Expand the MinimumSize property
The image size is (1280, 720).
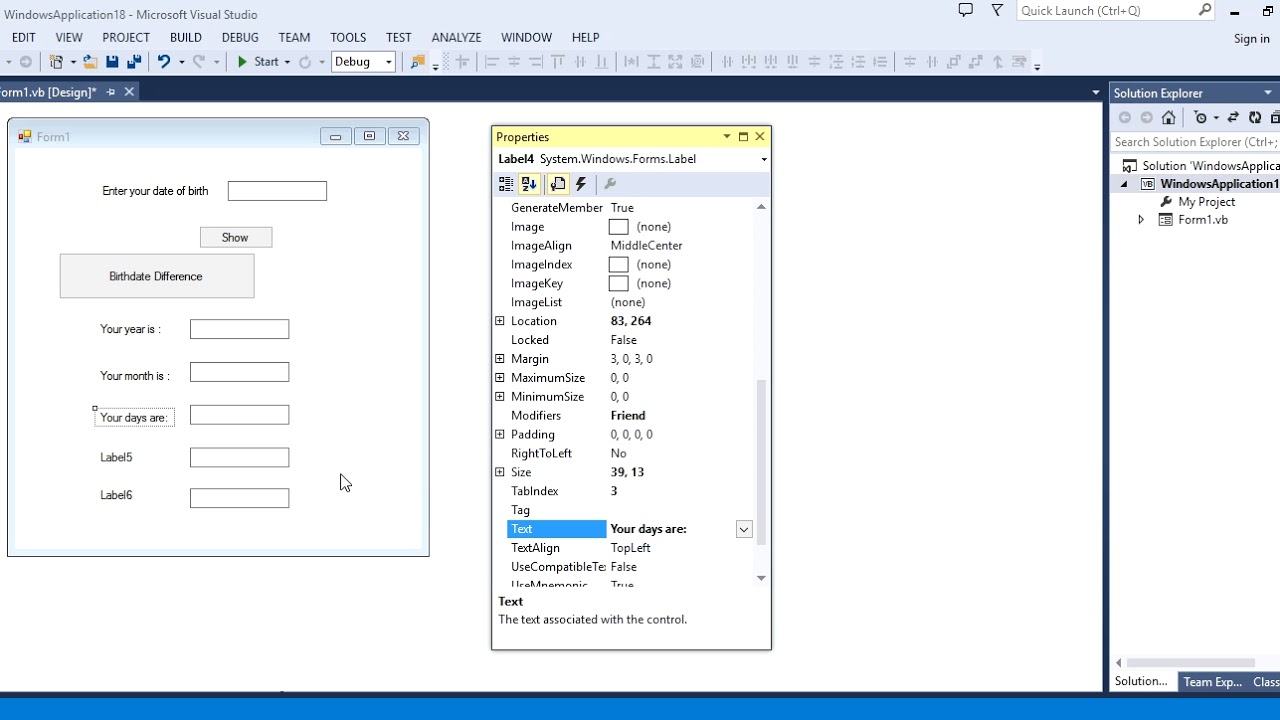click(500, 397)
